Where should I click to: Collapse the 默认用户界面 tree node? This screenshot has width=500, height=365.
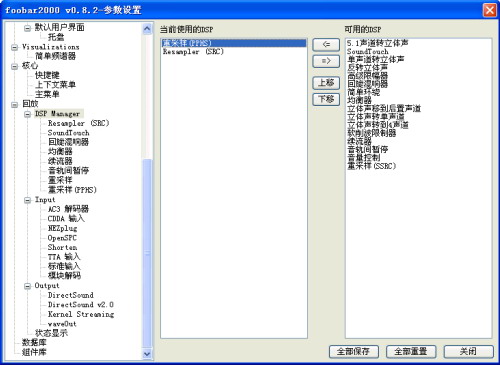27,28
